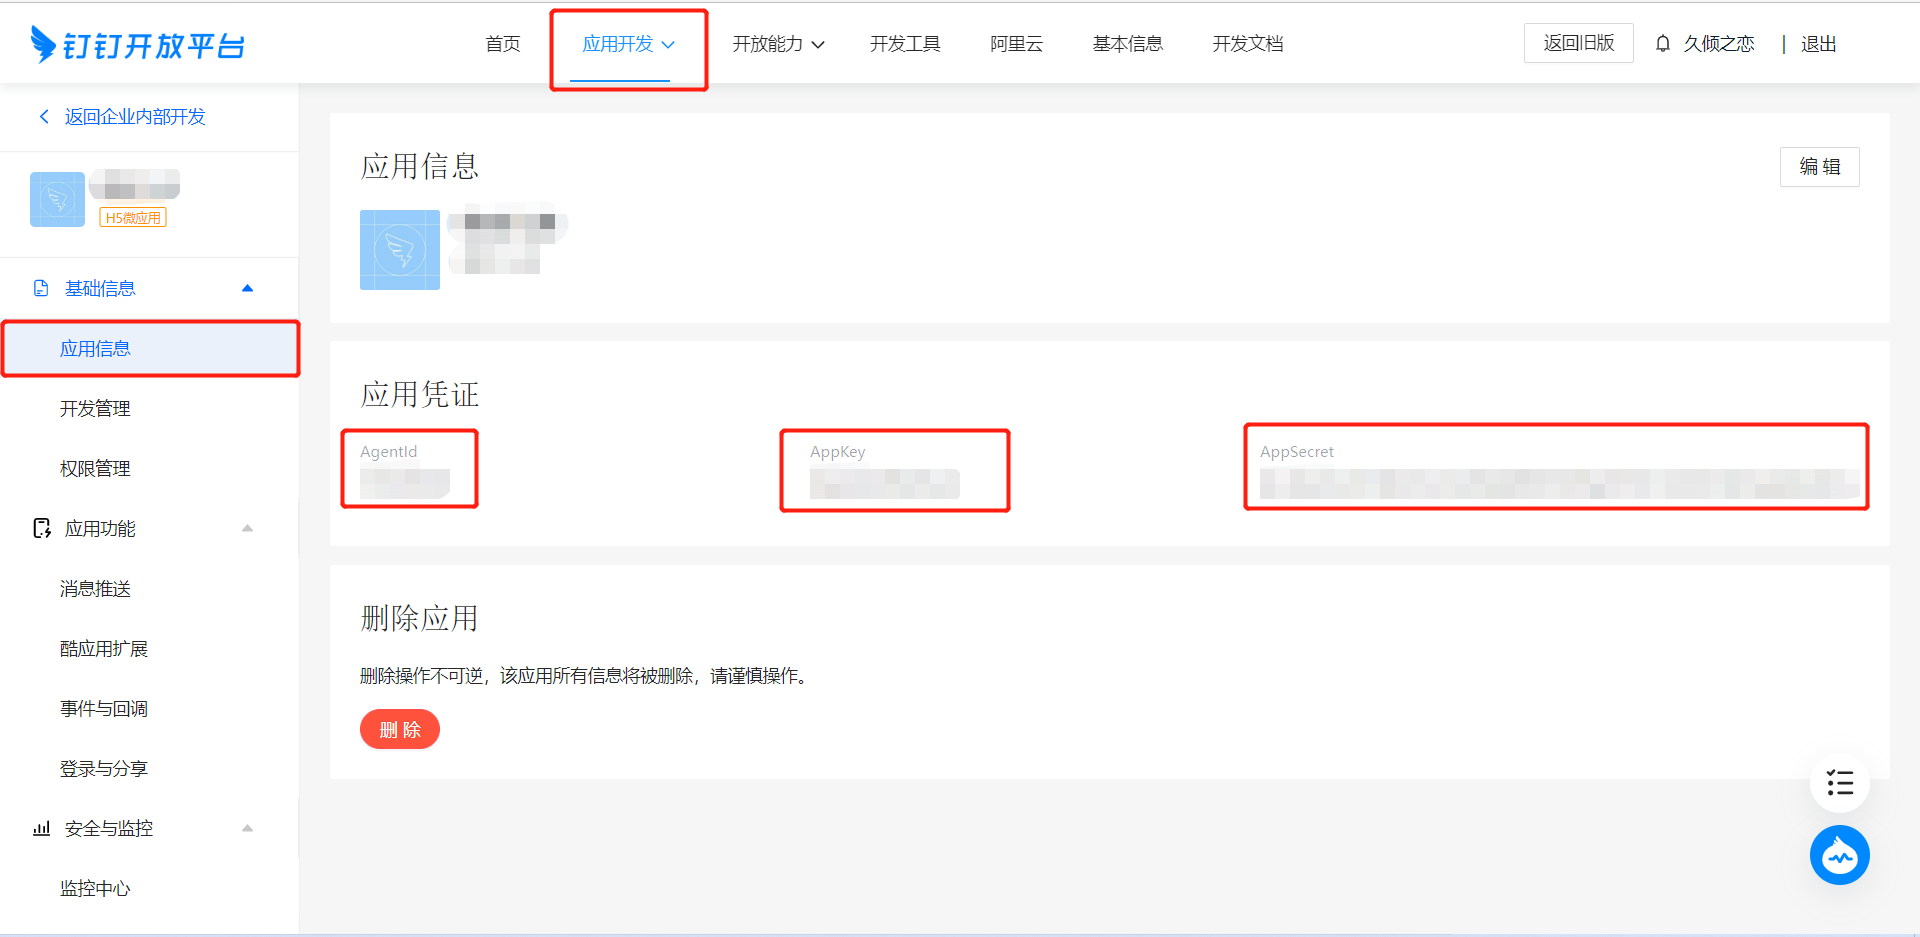The height and width of the screenshot is (937, 1920).
Task: Click the 删除操作不可逆 warning text
Action: tap(585, 676)
